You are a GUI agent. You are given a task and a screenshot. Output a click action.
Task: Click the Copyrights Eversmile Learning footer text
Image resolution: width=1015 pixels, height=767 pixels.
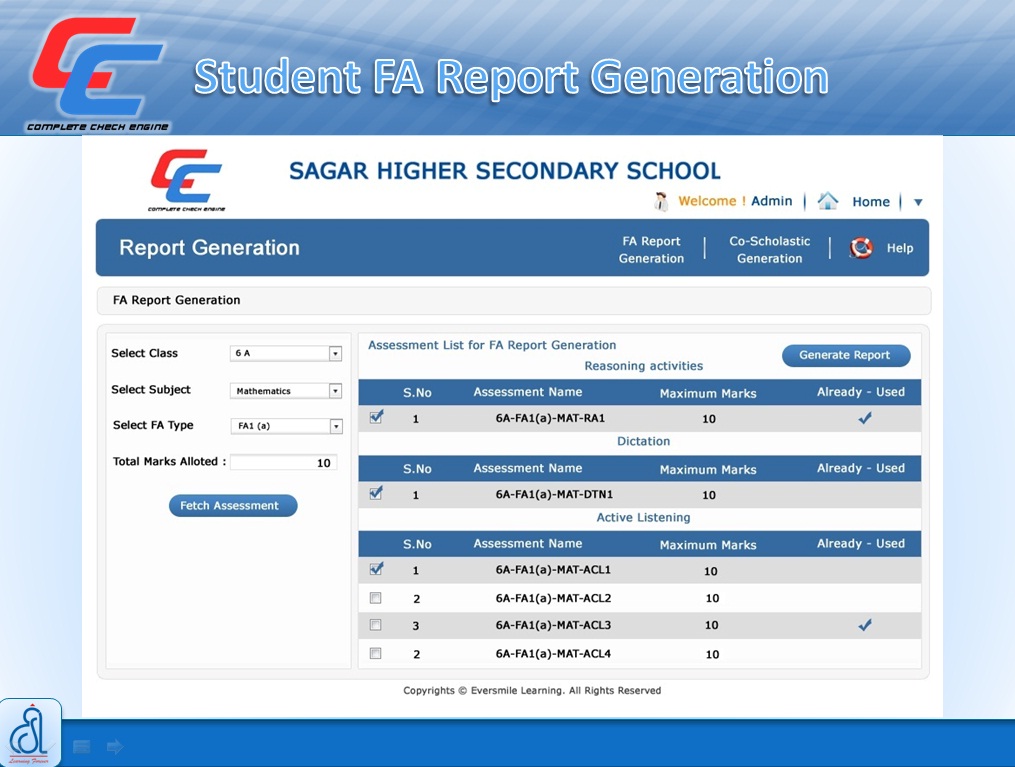(532, 691)
